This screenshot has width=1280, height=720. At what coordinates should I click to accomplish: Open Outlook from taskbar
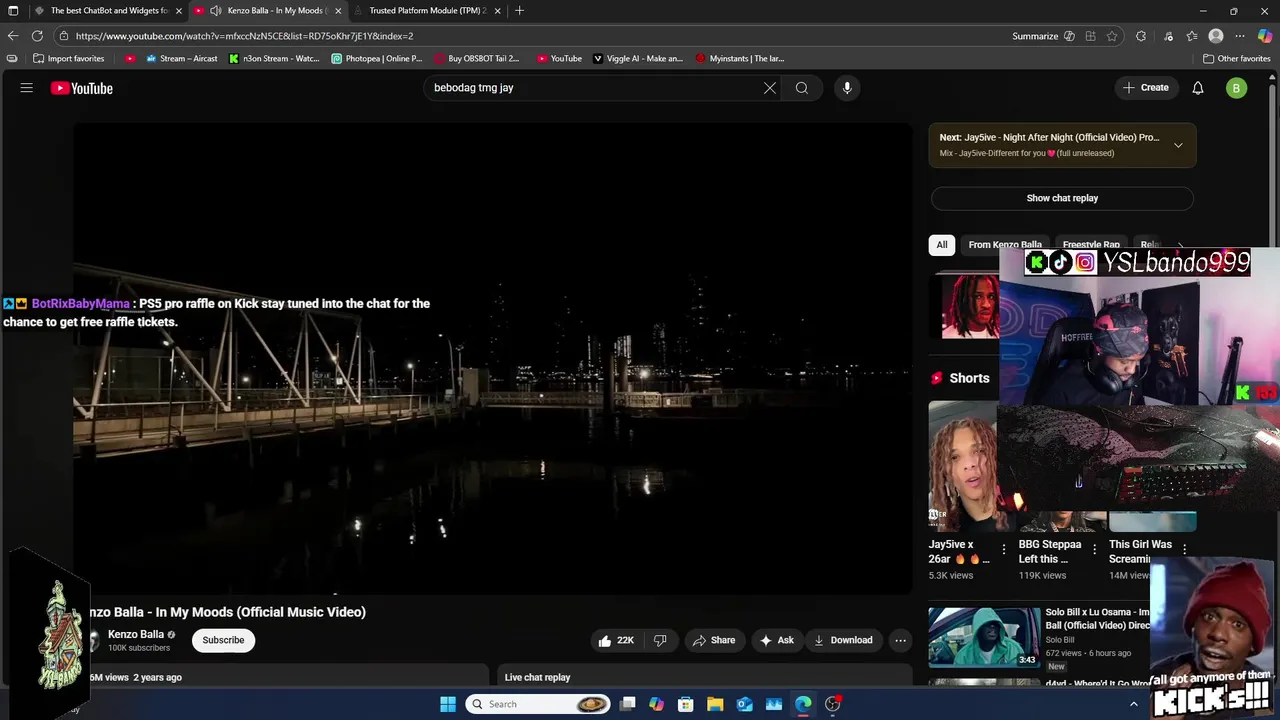click(x=745, y=704)
